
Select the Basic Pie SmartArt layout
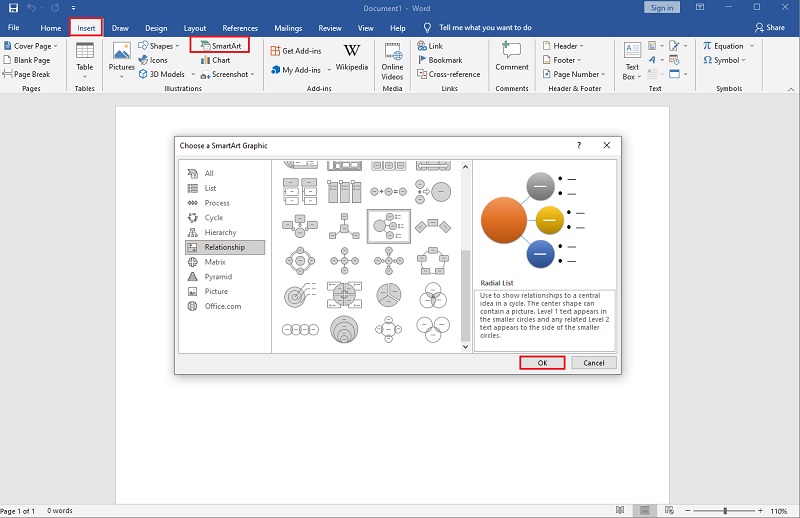(x=389, y=295)
